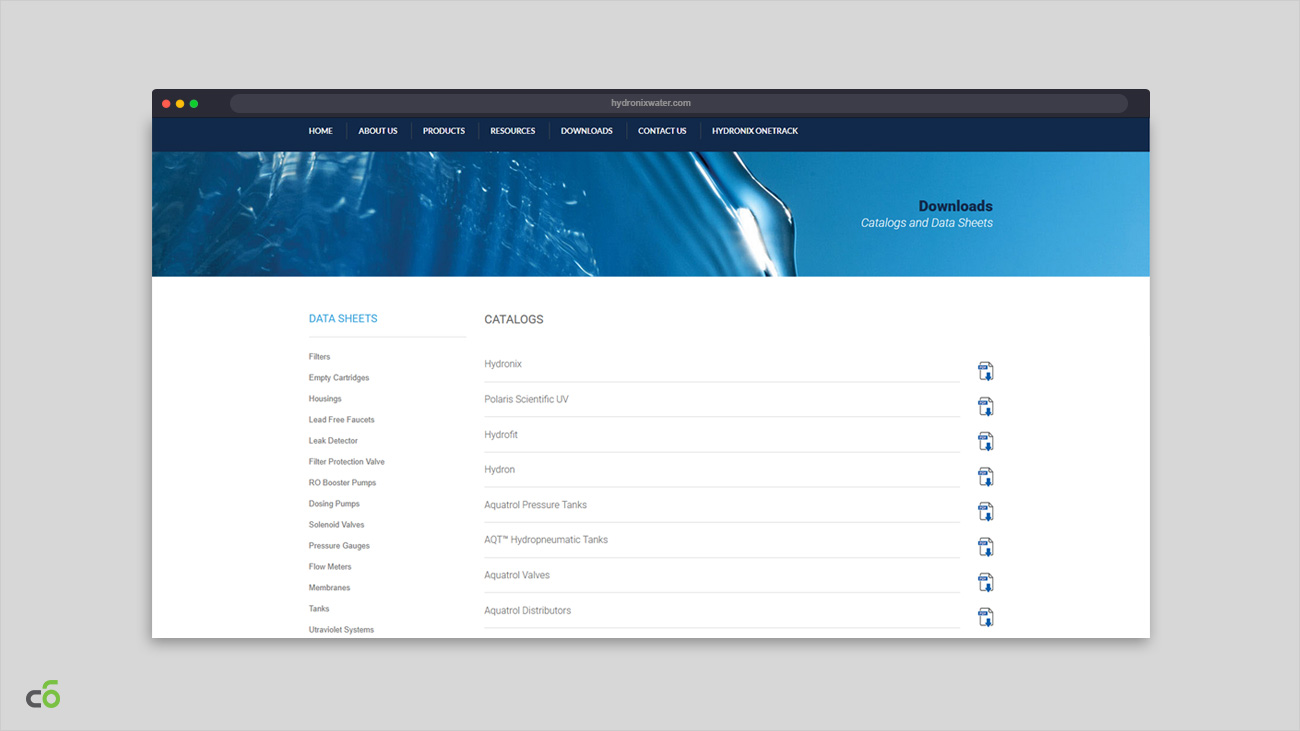Image resolution: width=1300 pixels, height=731 pixels.
Task: Download the Hydron catalog via its icon
Action: pos(985,476)
